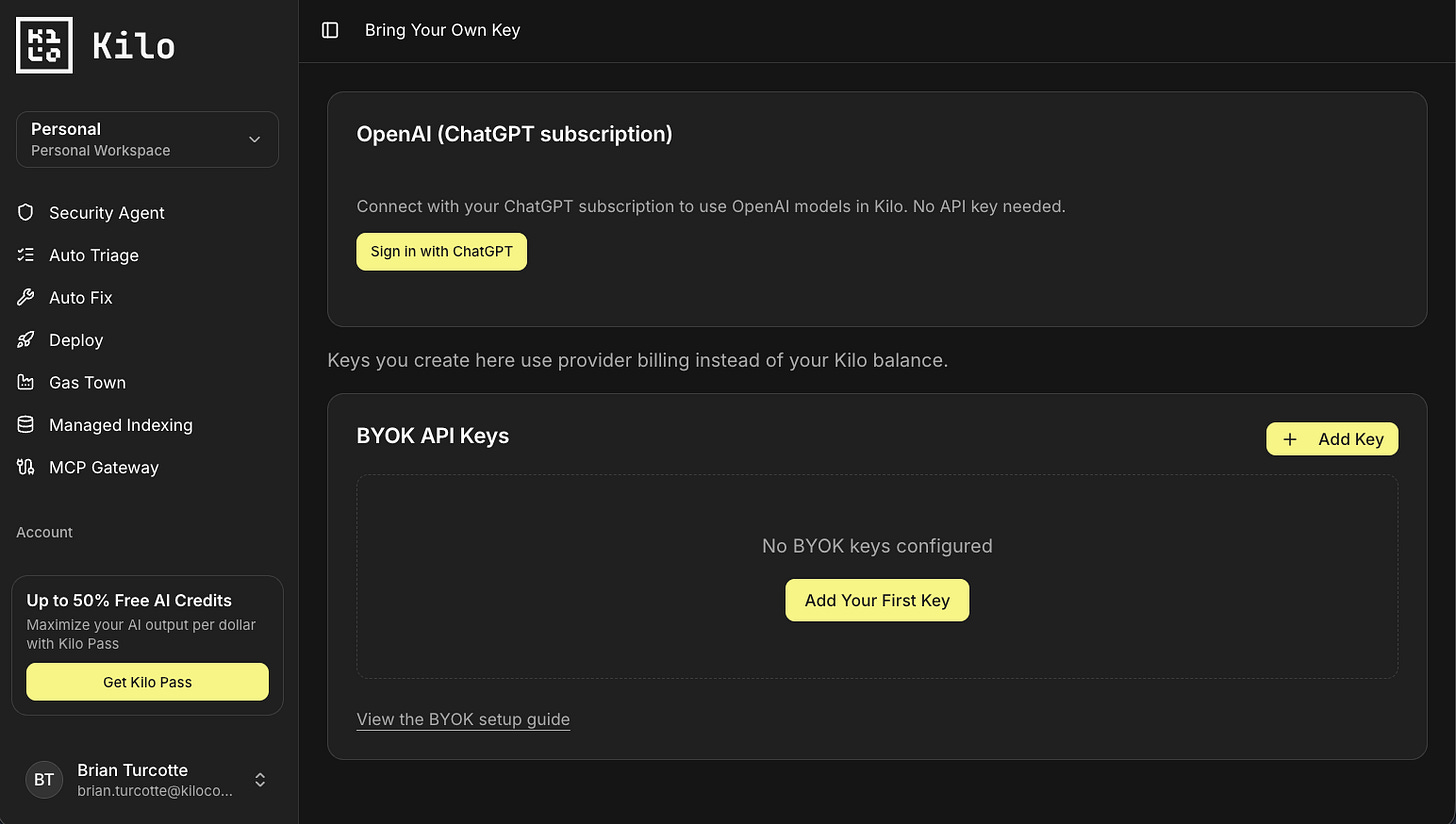Open the View the BYOK setup guide link
The image size is (1456, 824).
point(463,719)
